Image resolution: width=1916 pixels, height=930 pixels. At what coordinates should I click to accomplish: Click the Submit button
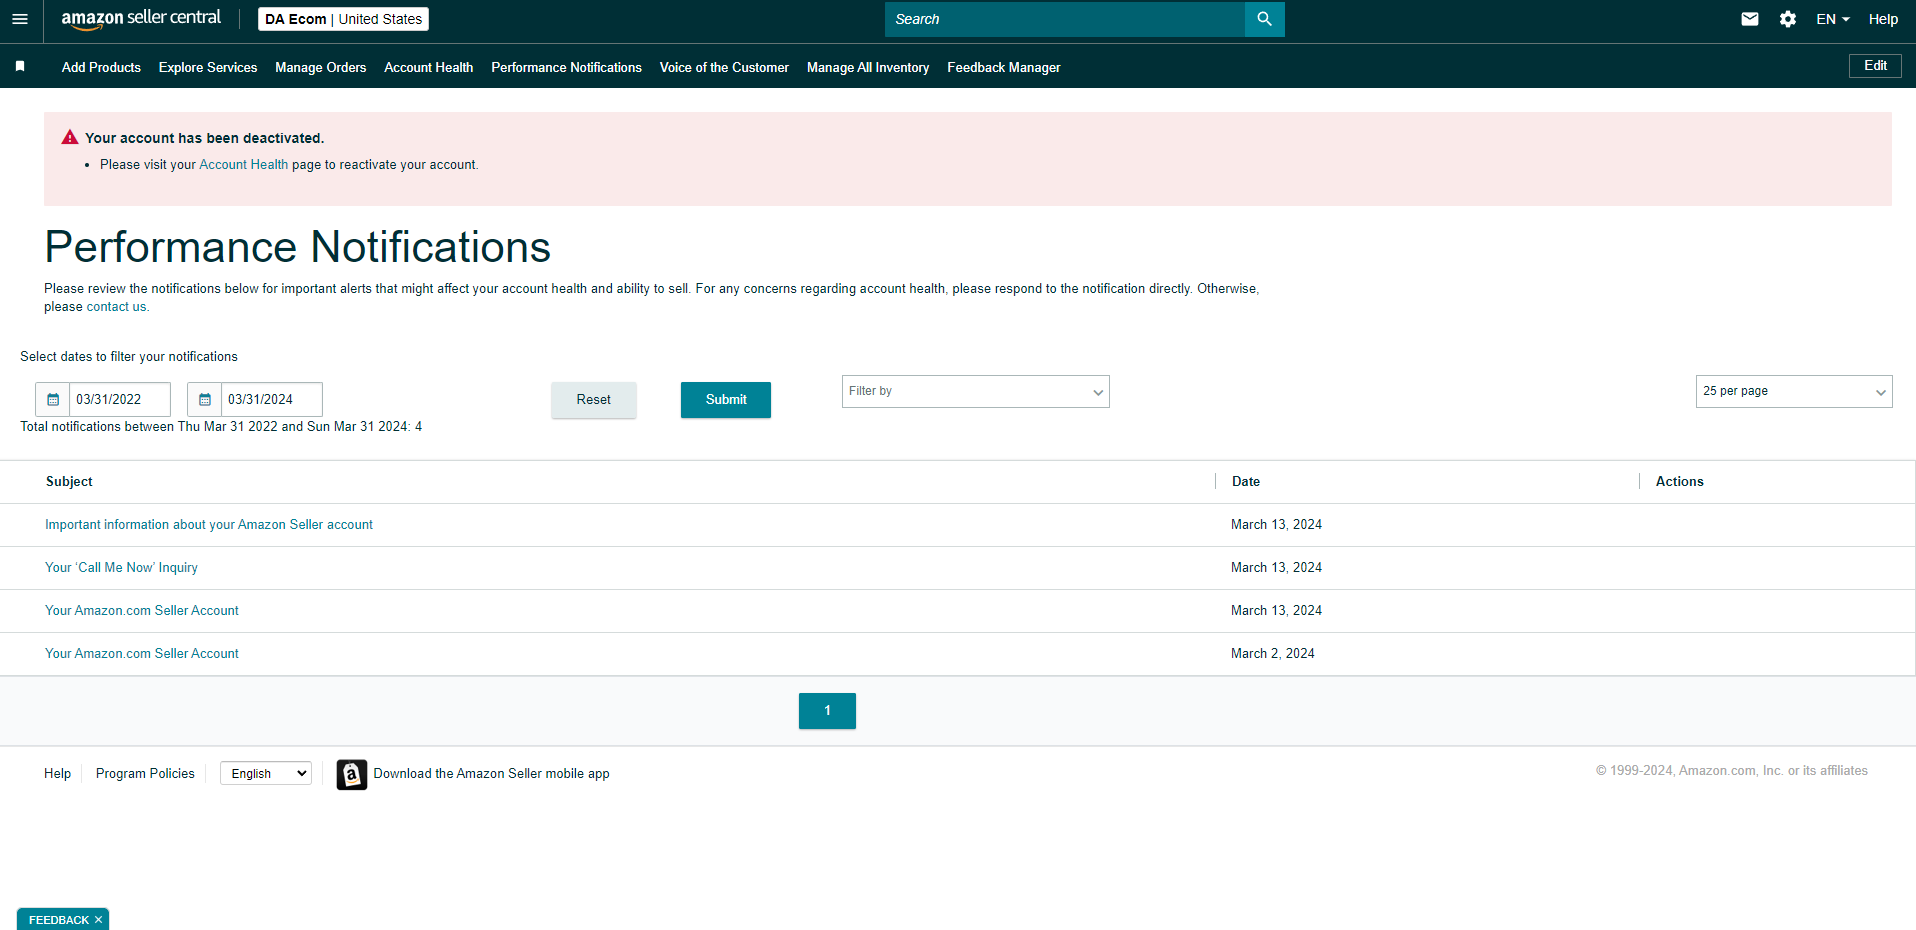pos(726,400)
